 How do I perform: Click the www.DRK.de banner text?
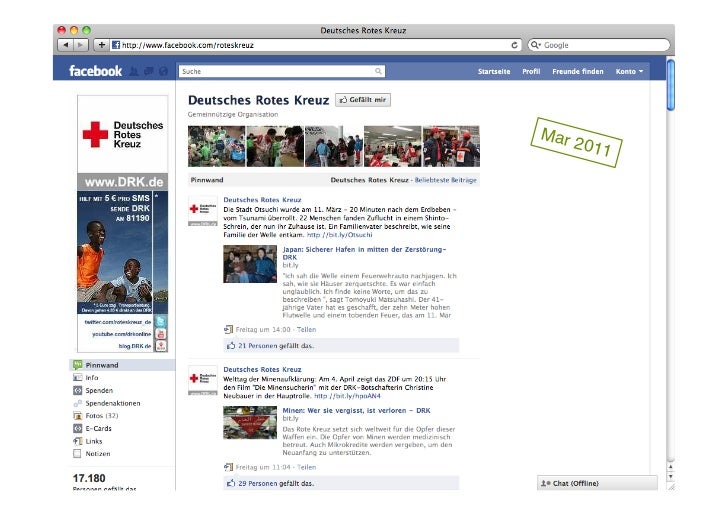[x=124, y=182]
